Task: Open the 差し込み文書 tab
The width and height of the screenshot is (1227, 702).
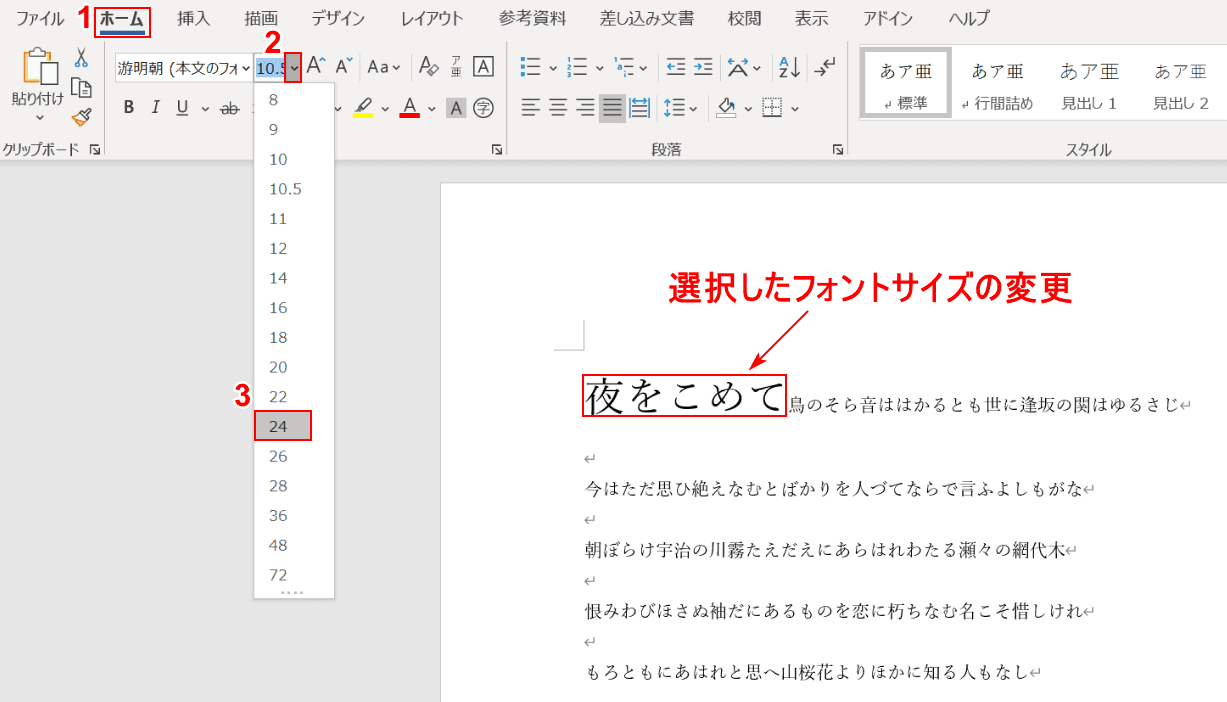Action: 647,18
